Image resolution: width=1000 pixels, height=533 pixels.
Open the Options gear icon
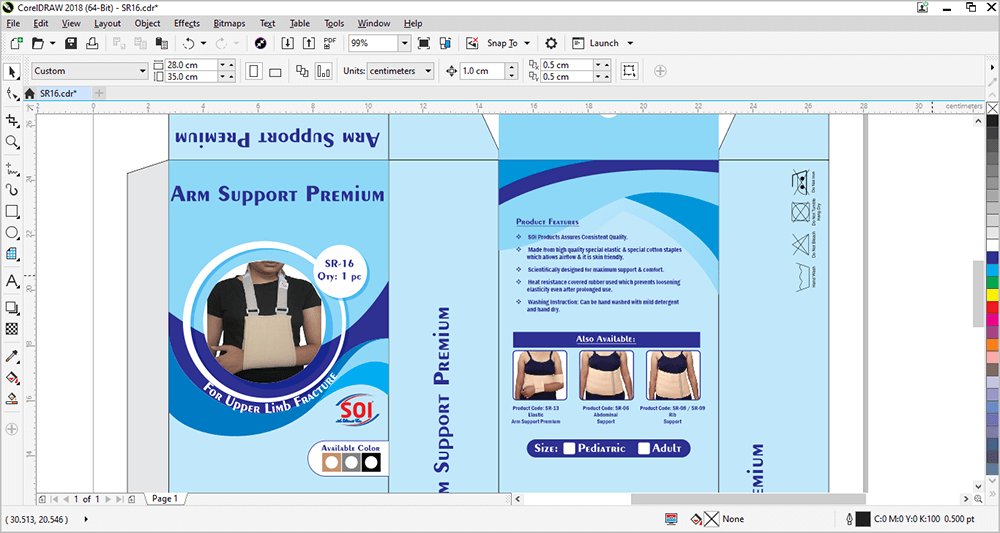(551, 43)
